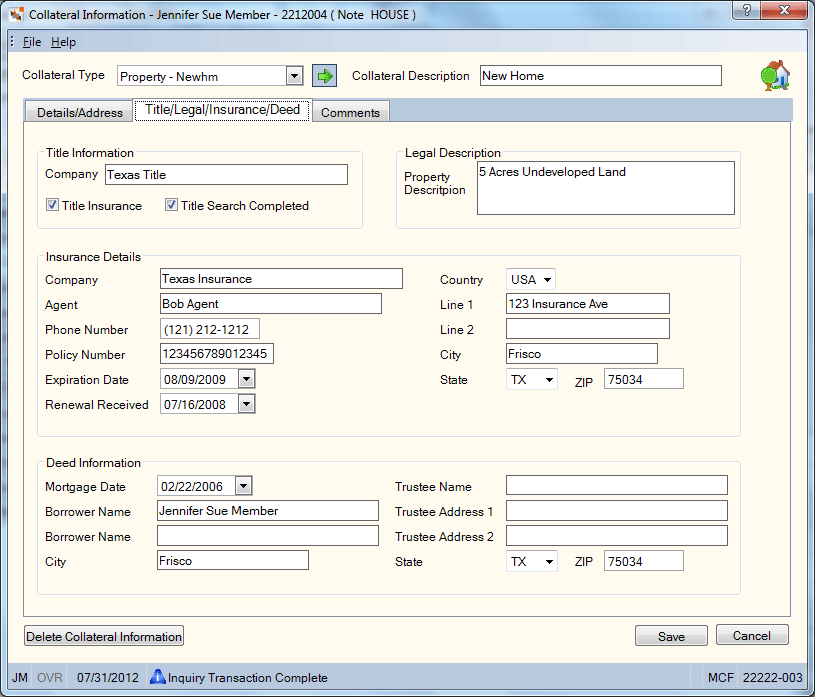Click the Save button
The width and height of the screenshot is (815, 697).
tap(671, 636)
